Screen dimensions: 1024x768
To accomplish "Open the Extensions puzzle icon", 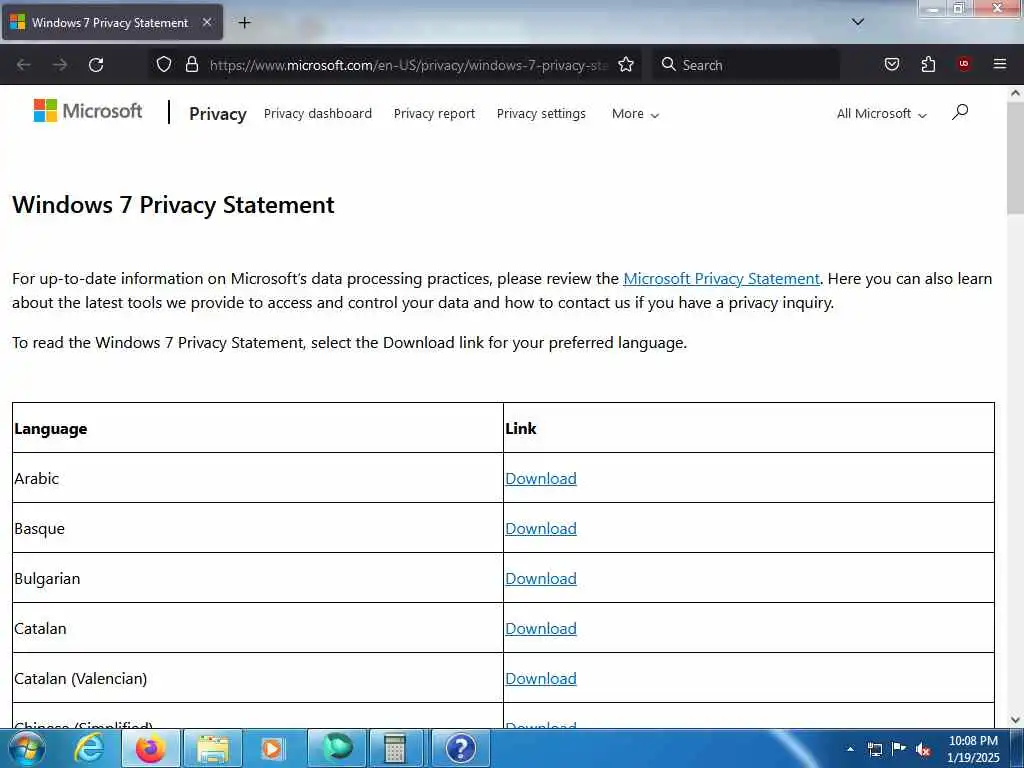I will pyautogui.click(x=928, y=64).
